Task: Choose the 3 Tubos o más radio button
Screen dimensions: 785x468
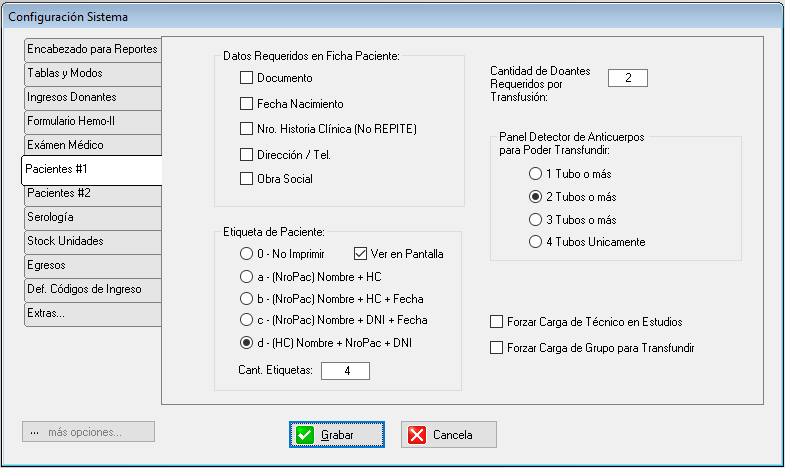Action: click(x=536, y=220)
